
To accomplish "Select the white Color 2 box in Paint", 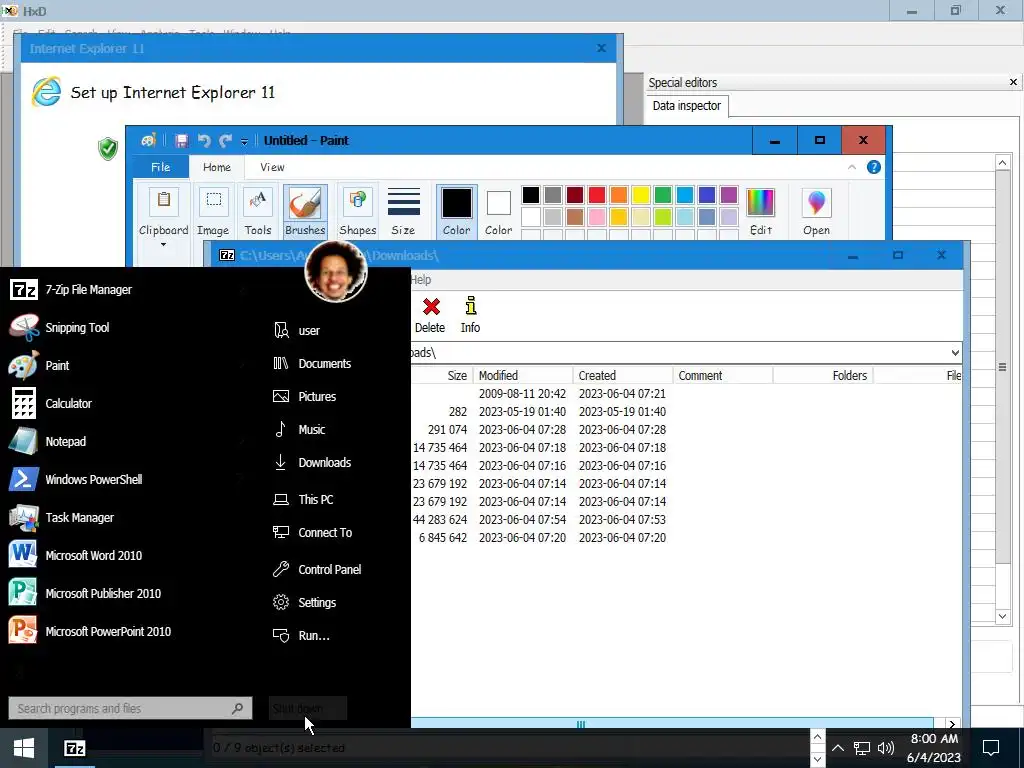I will click(498, 212).
